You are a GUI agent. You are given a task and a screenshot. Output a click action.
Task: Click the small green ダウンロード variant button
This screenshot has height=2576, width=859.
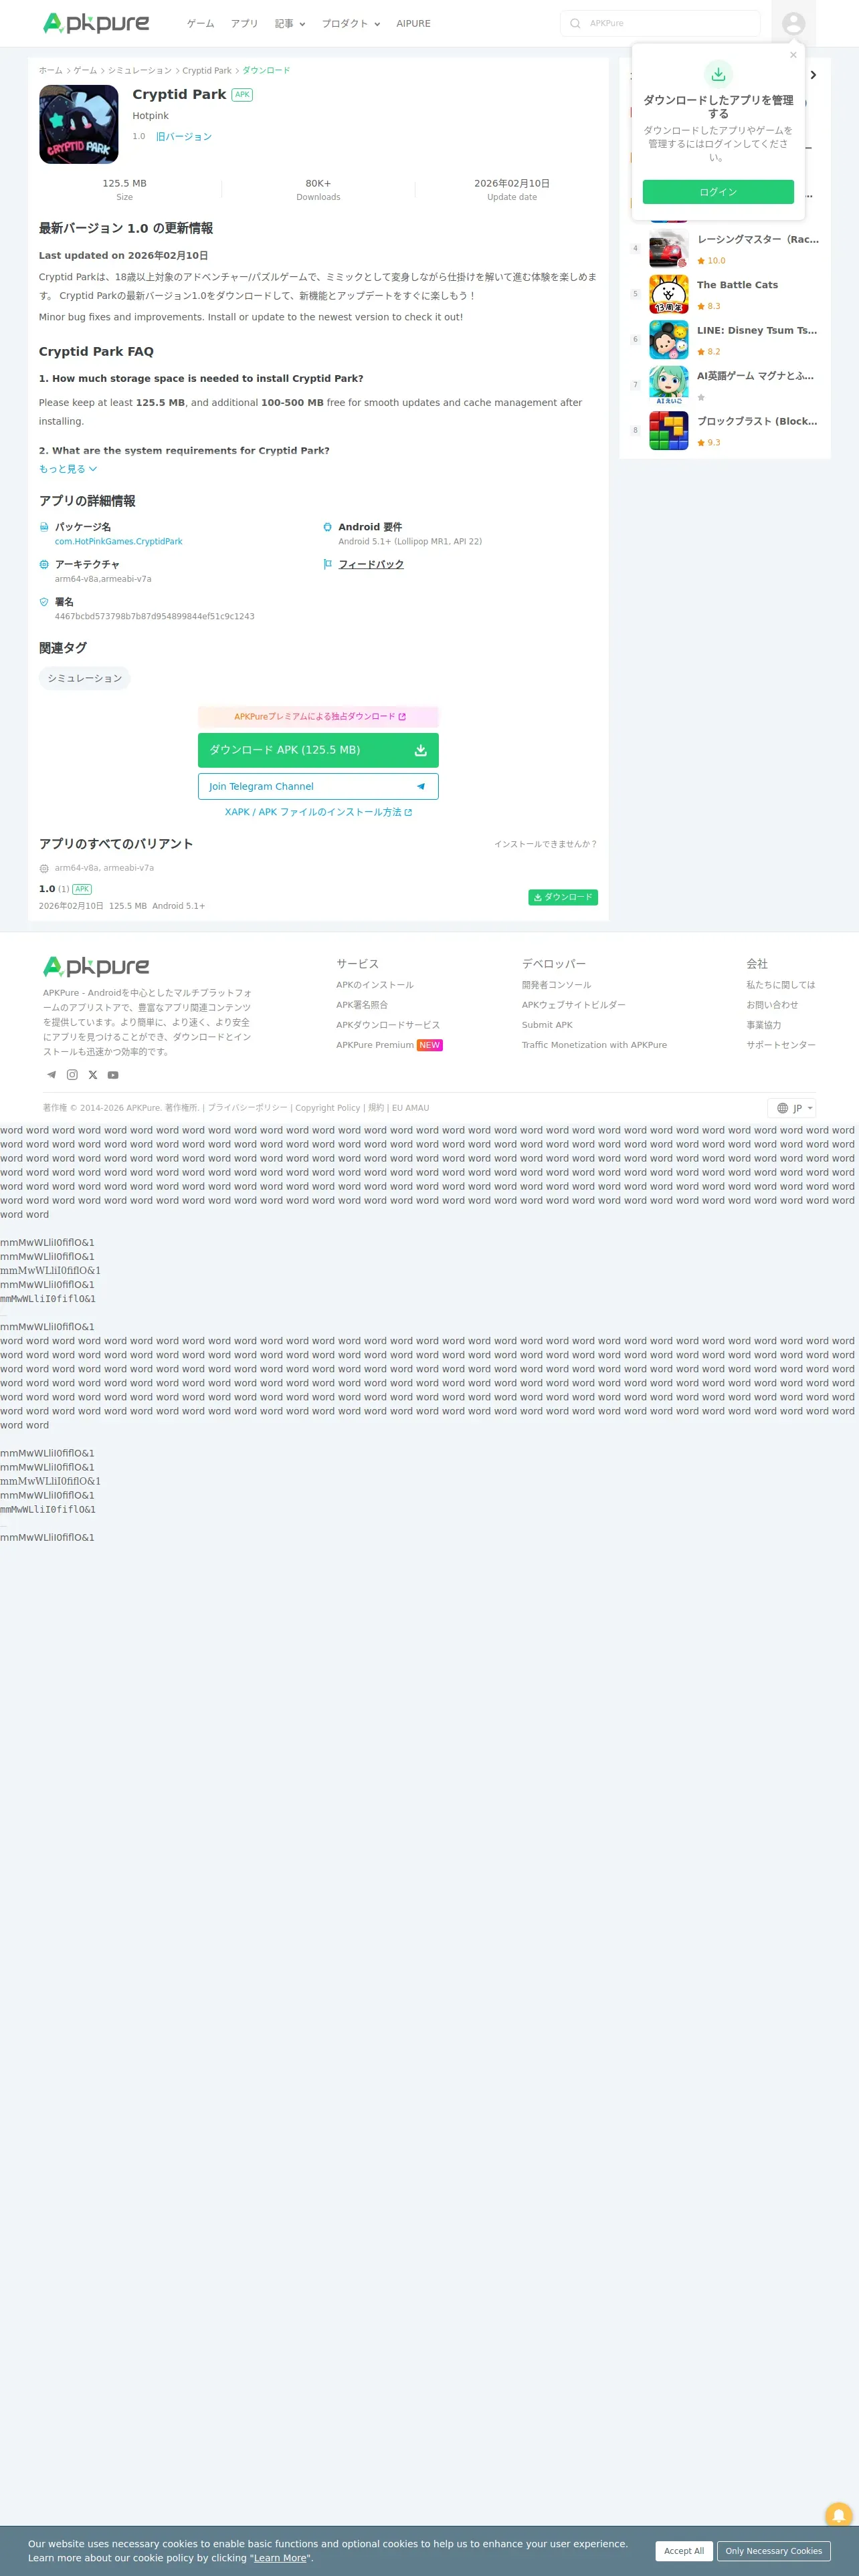(x=563, y=897)
